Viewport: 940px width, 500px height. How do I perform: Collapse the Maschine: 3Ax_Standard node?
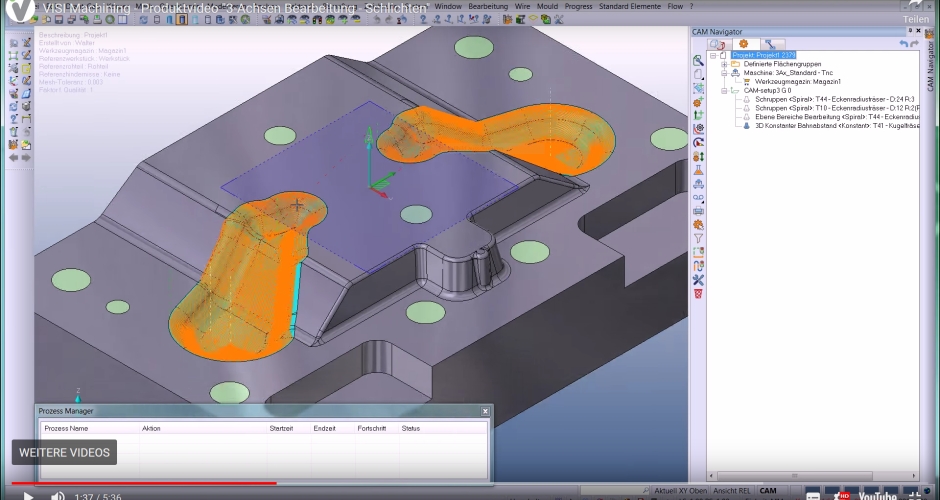[724, 73]
